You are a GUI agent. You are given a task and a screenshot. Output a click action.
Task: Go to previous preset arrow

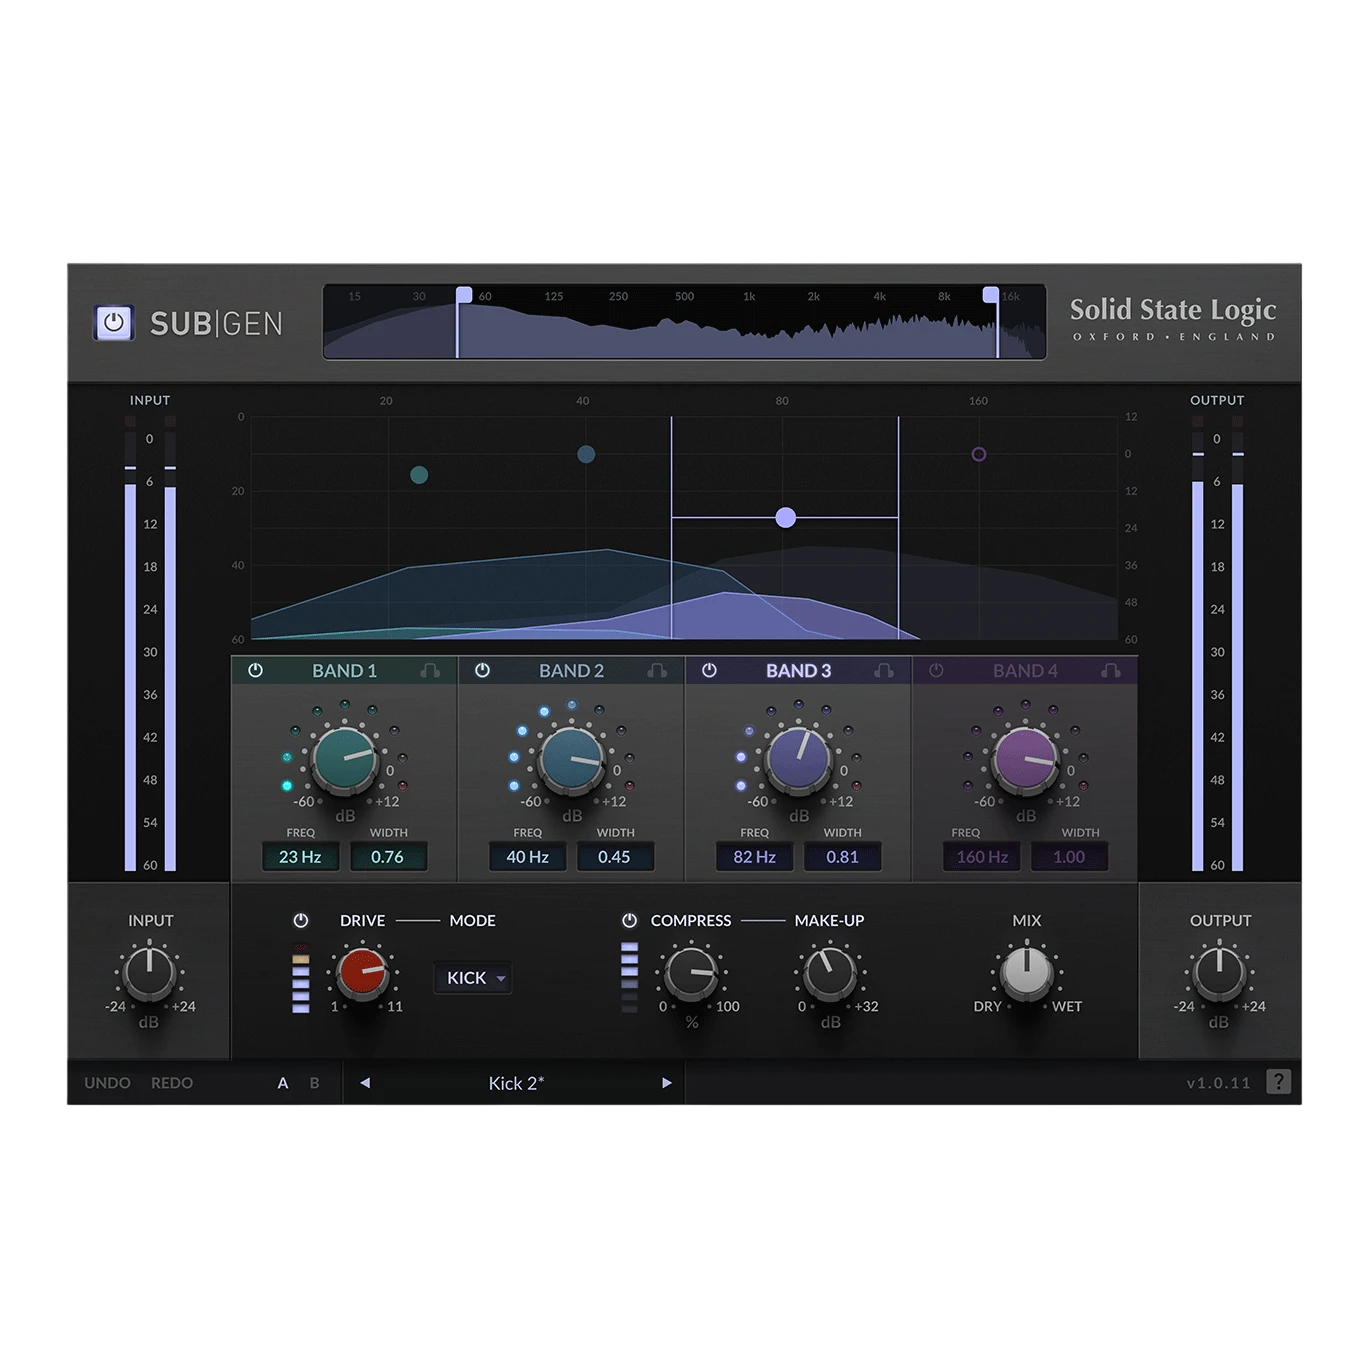365,1083
